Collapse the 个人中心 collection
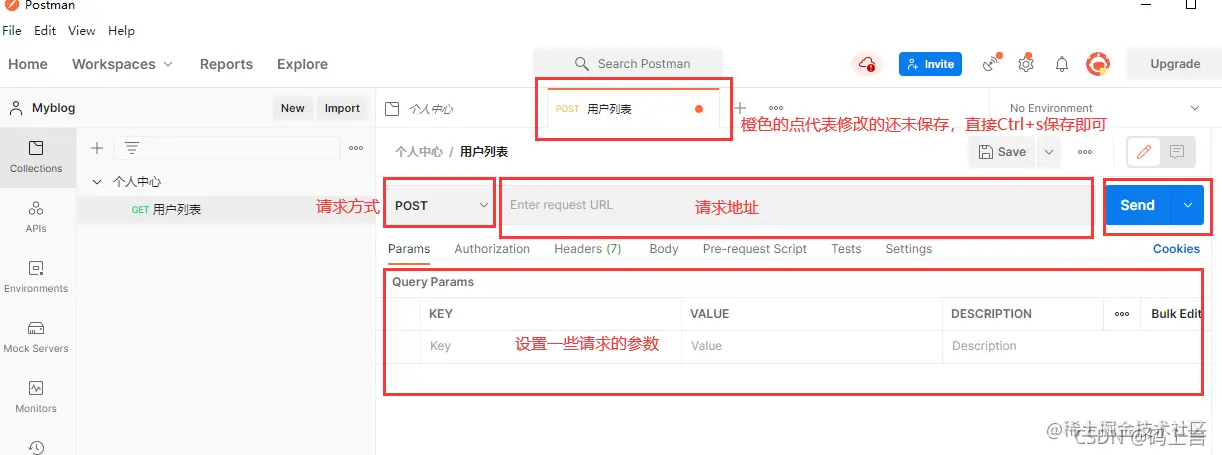The image size is (1222, 455). 97,182
